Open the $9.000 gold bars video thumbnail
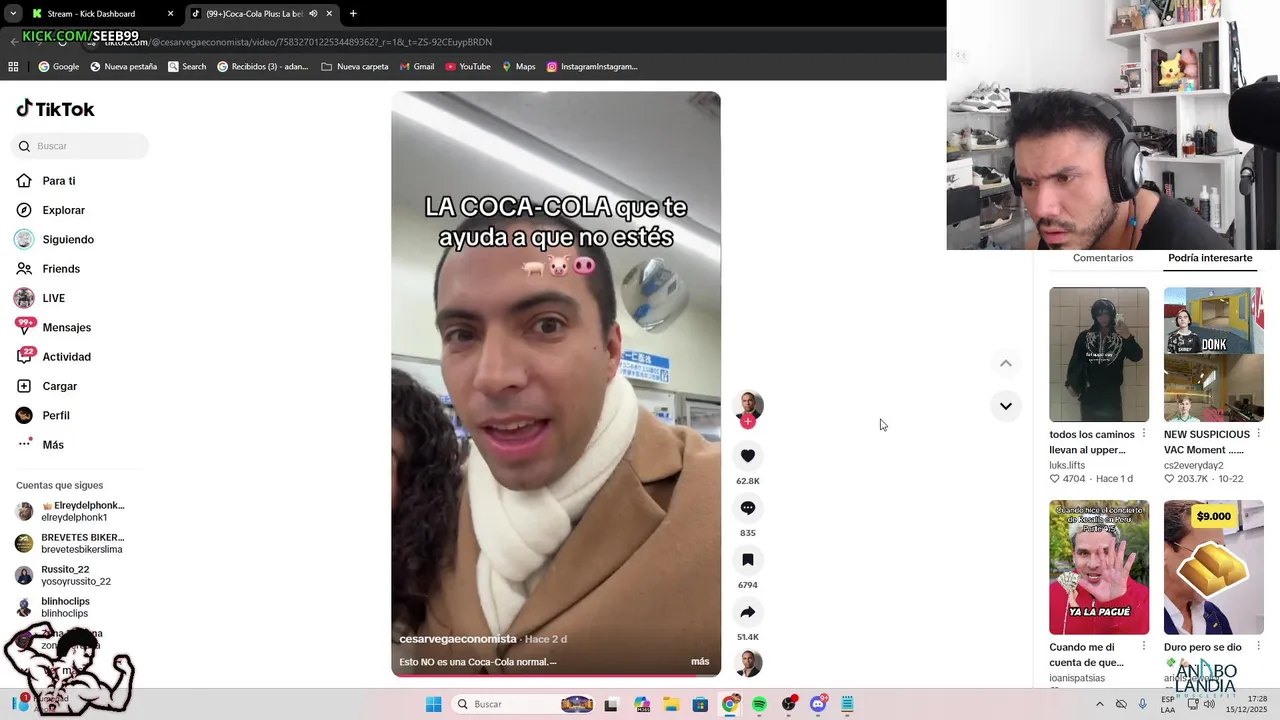The image size is (1280, 720). 1214,567
